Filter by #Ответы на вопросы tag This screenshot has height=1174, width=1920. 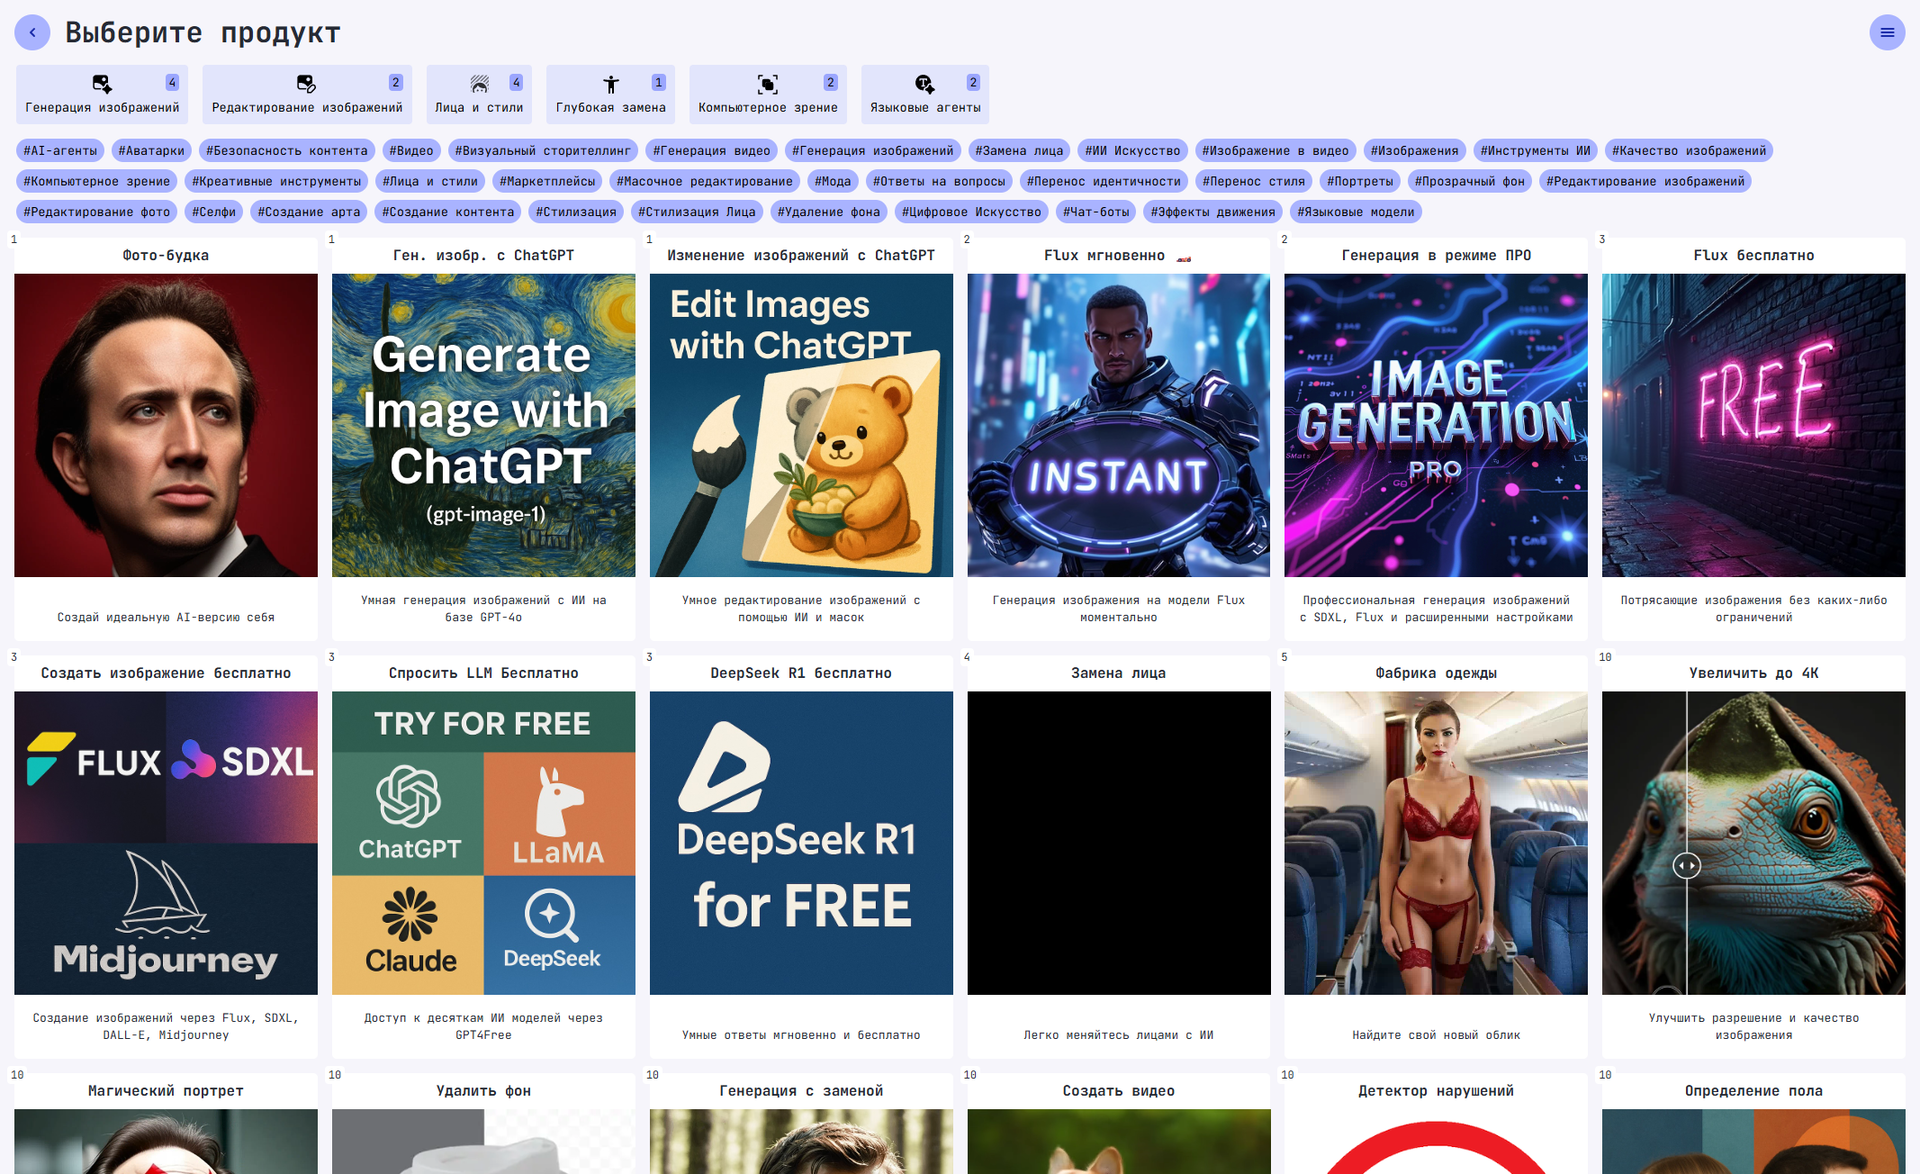(939, 182)
